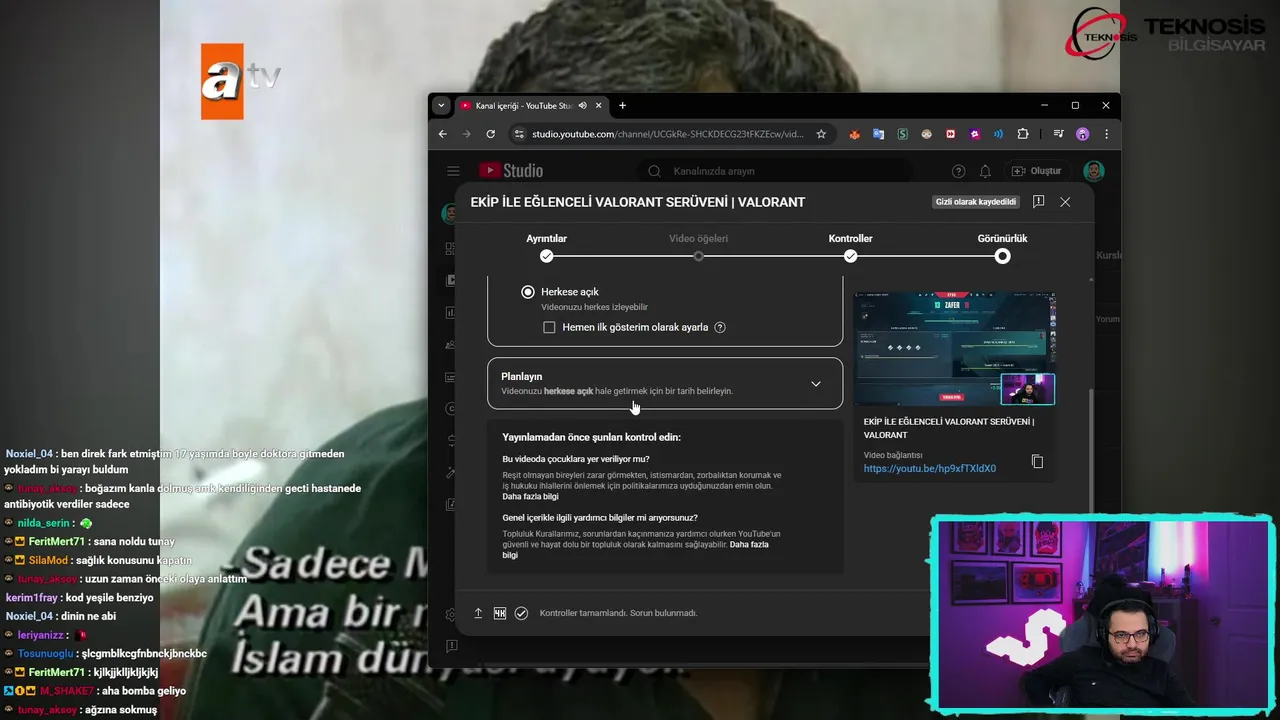This screenshot has width=1280, height=720.
Task: Open the Chrome profile avatar
Action: pos(1082,134)
